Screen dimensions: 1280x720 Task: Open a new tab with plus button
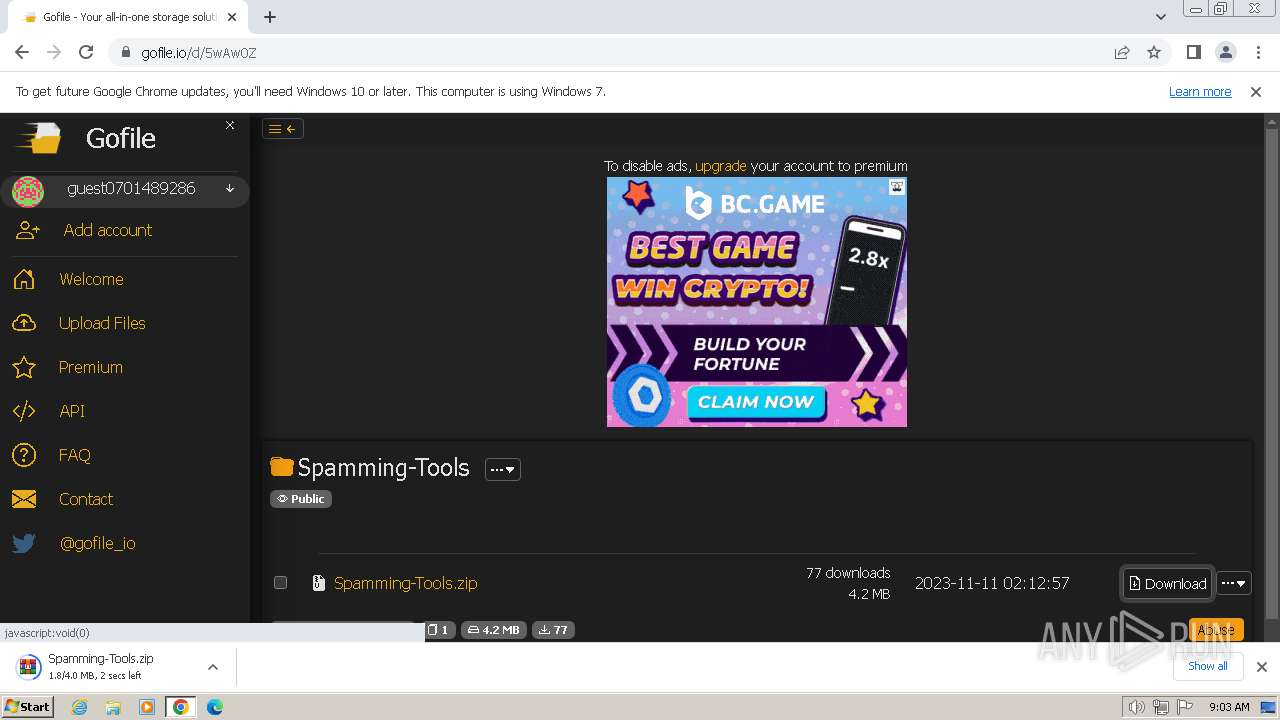(x=270, y=16)
